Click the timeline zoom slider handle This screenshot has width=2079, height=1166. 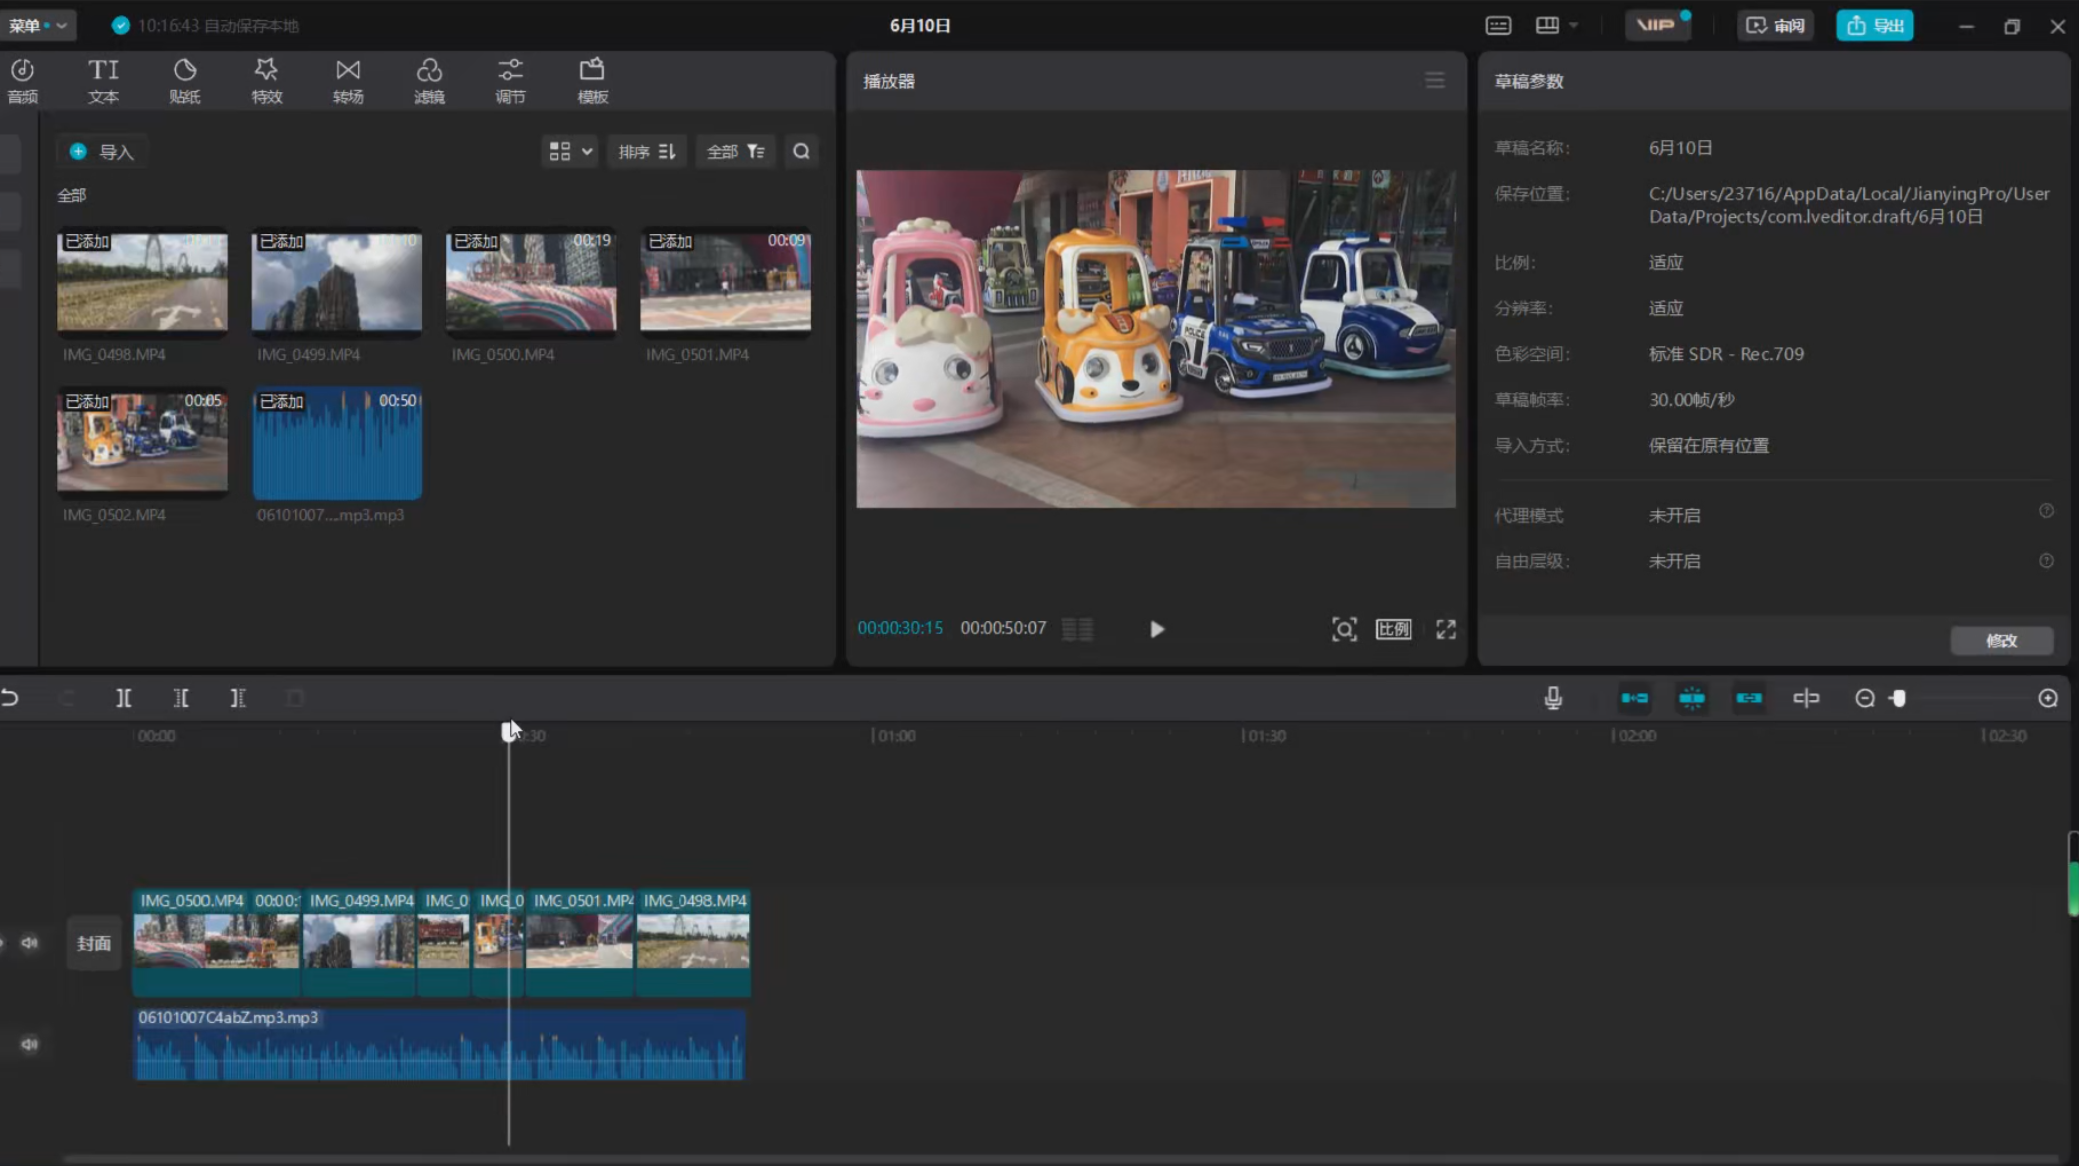tap(1898, 698)
